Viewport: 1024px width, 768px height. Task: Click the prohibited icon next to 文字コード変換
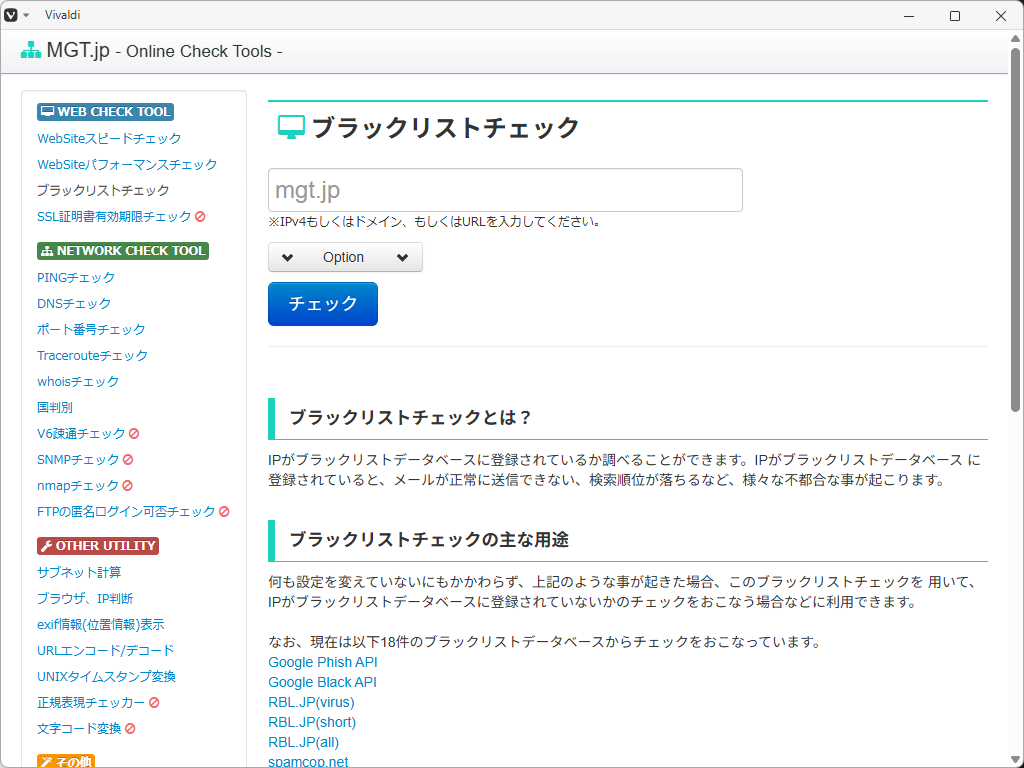(130, 728)
